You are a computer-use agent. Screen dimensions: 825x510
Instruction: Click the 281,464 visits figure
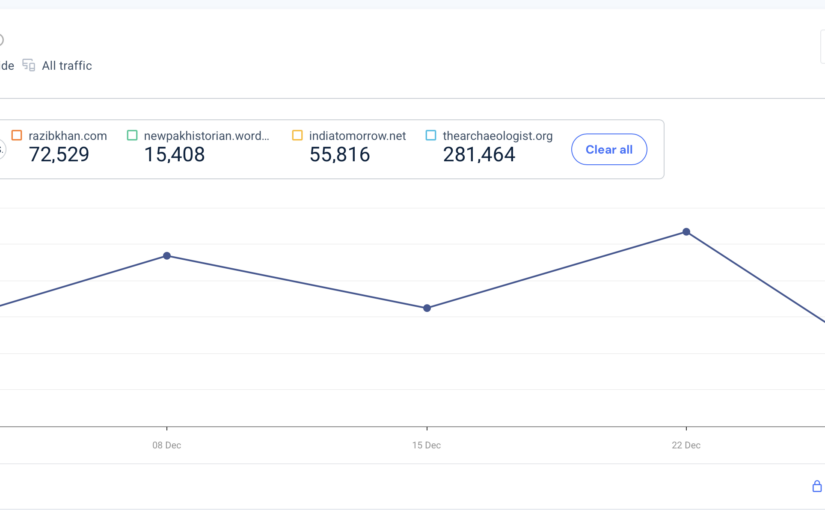pos(479,155)
